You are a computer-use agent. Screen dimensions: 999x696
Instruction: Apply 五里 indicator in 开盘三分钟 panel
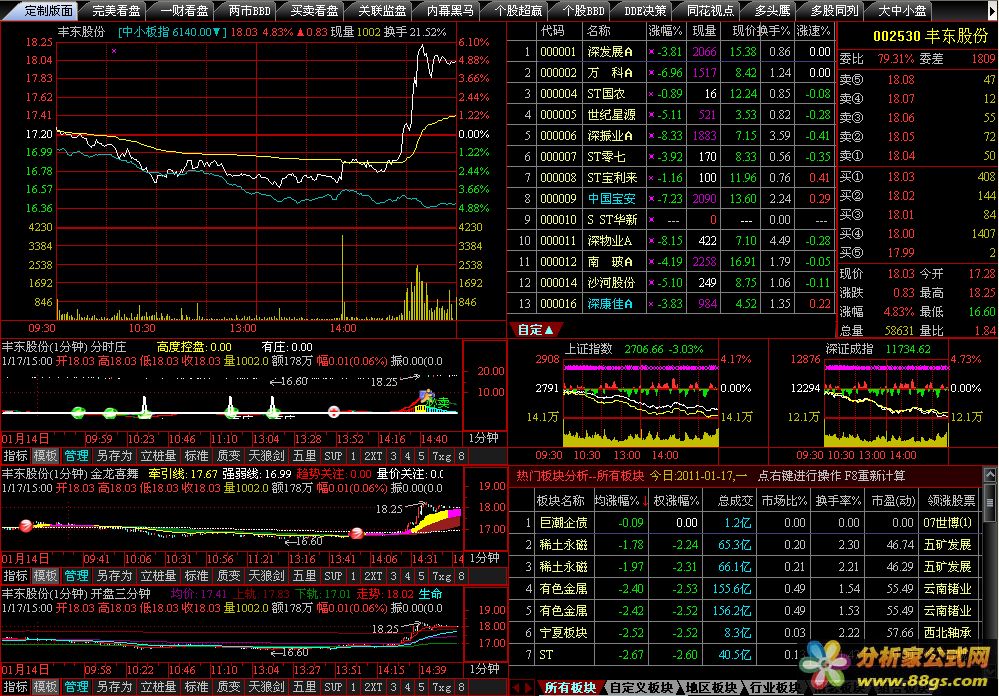coord(304,687)
